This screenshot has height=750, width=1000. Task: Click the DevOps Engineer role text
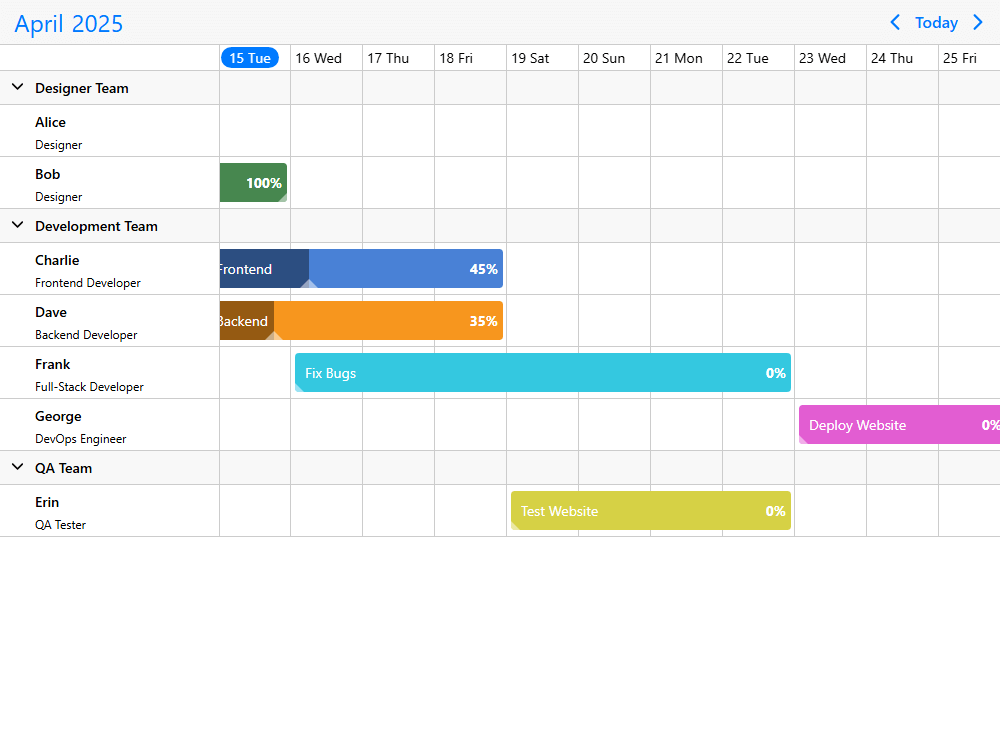[80, 439]
